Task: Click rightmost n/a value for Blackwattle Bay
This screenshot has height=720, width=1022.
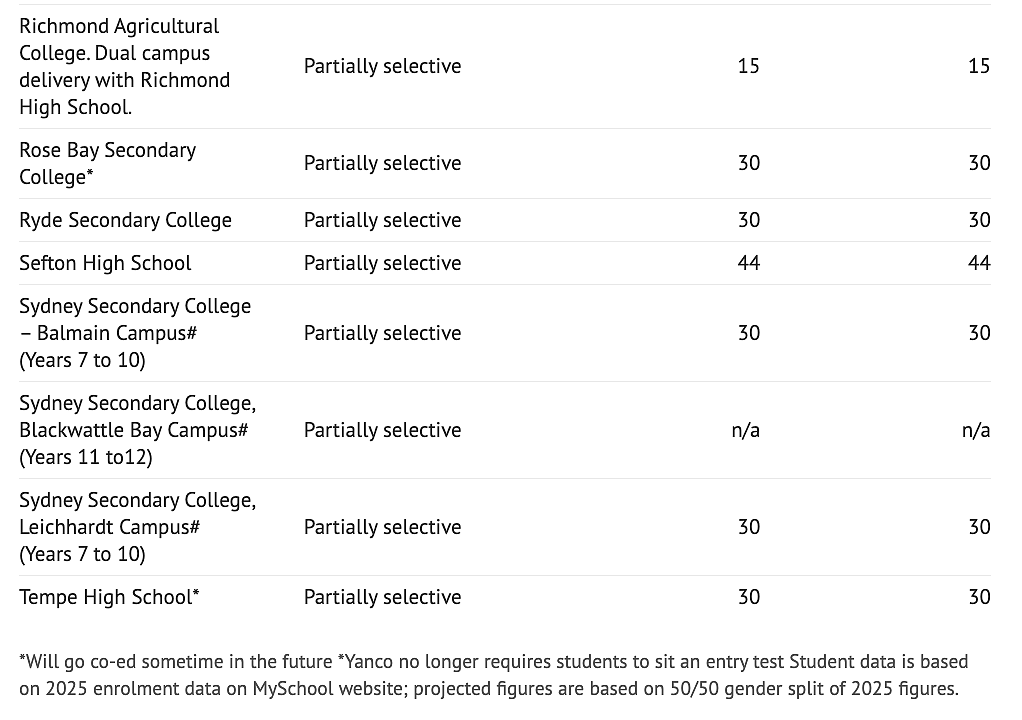Action: pos(976,430)
